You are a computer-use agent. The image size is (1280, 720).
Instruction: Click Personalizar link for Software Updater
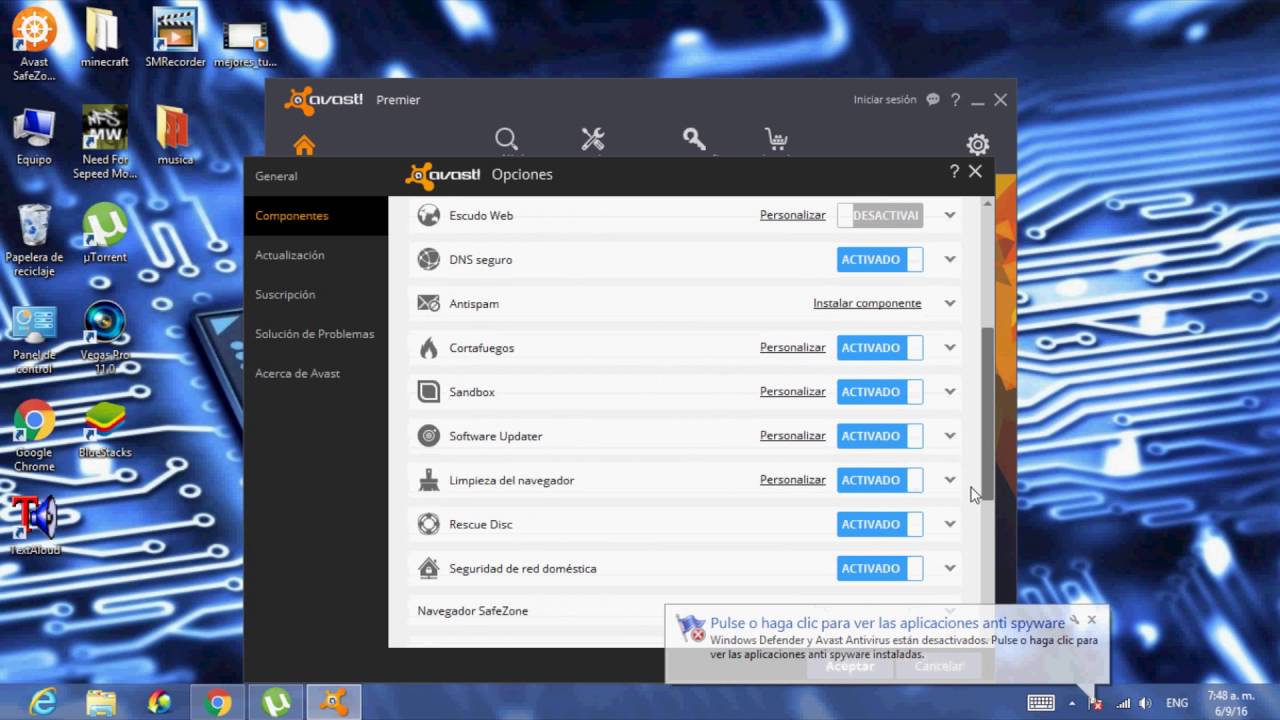[792, 435]
